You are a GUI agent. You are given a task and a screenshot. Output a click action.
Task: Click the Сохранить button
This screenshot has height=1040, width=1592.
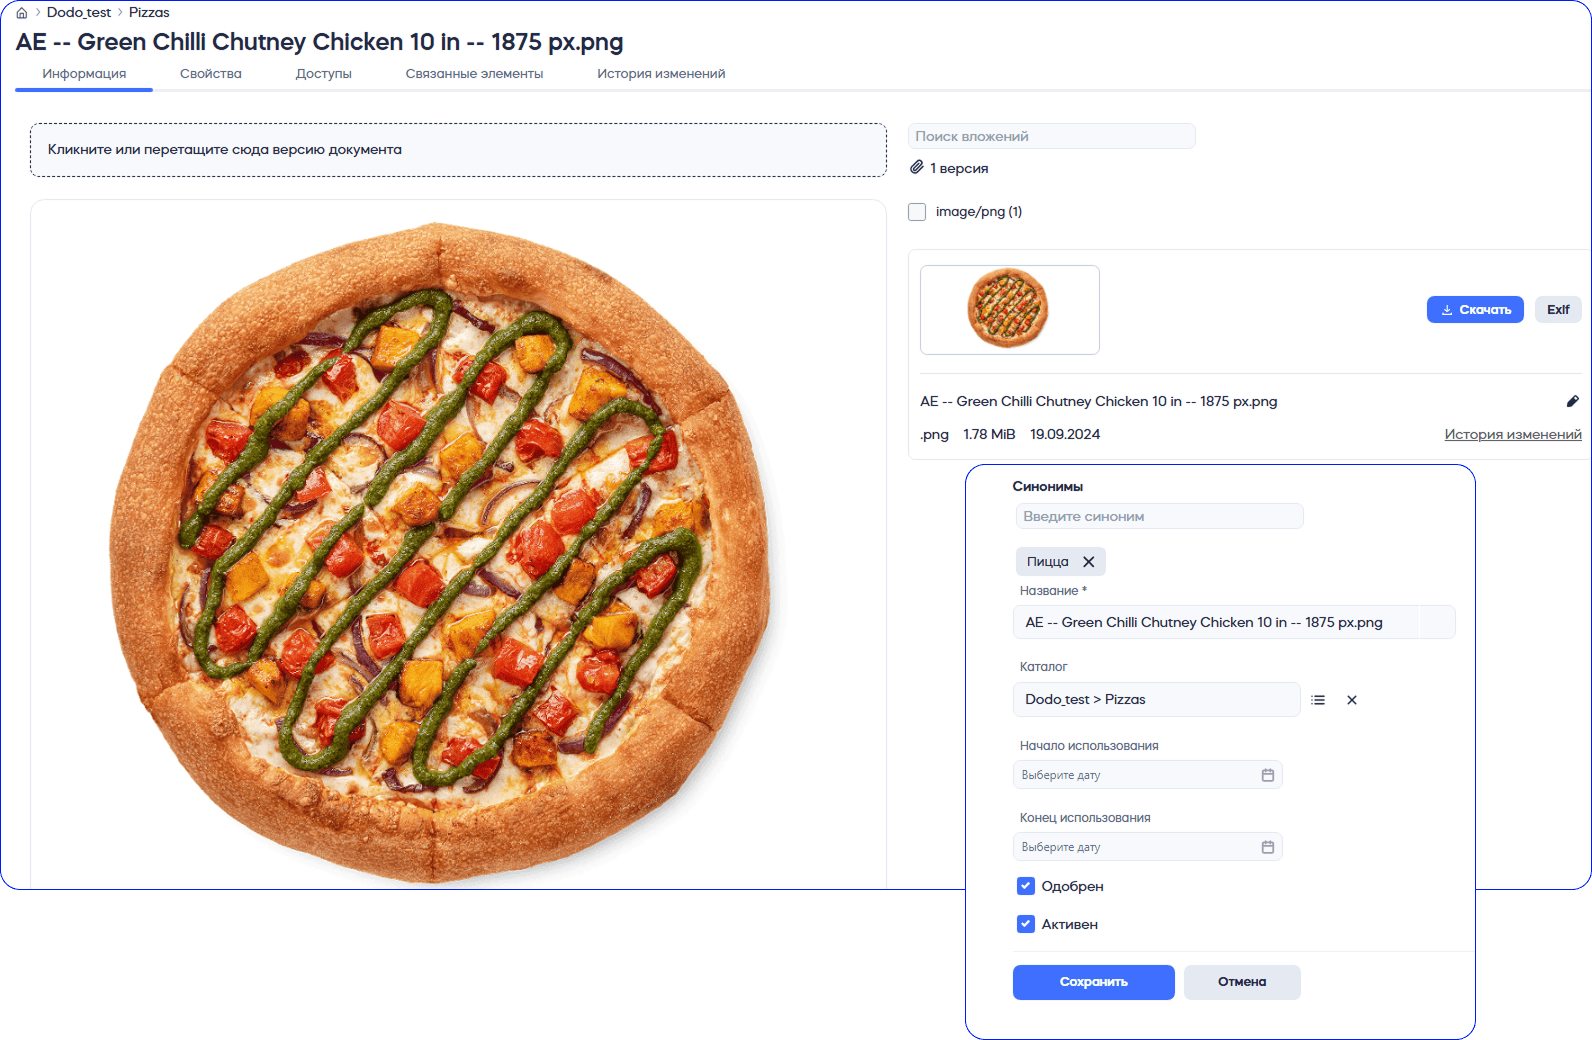1093,982
